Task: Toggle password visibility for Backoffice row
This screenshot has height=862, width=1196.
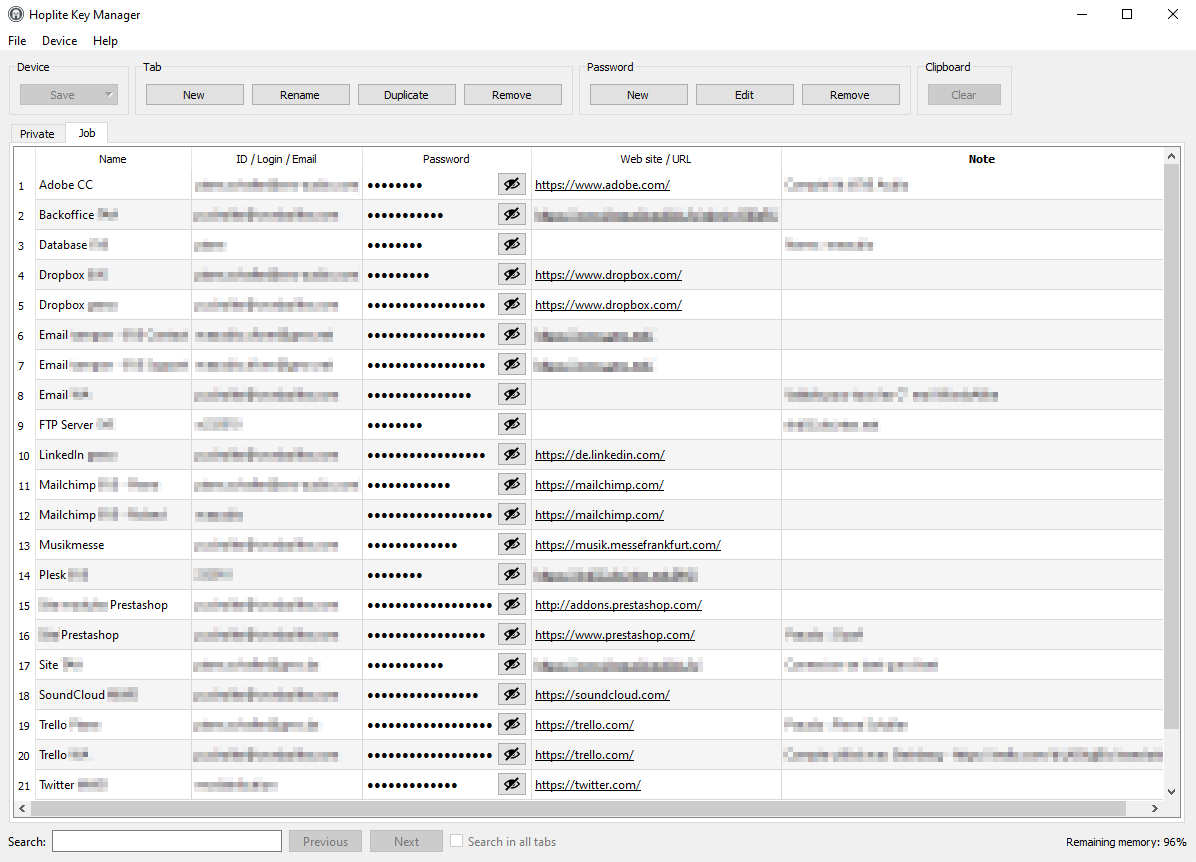Action: coord(512,214)
